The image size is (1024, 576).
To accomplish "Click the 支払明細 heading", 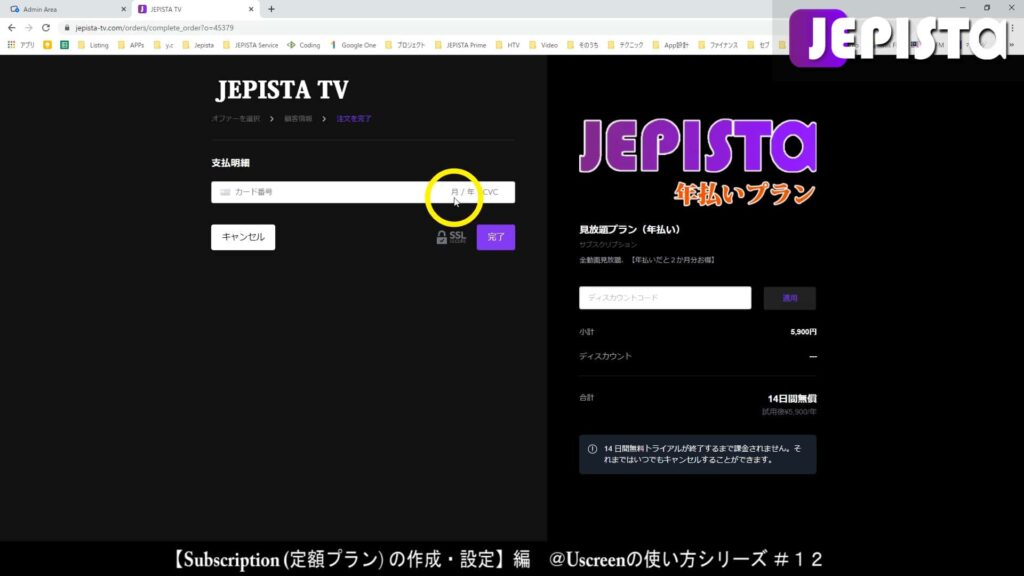I will coord(231,163).
